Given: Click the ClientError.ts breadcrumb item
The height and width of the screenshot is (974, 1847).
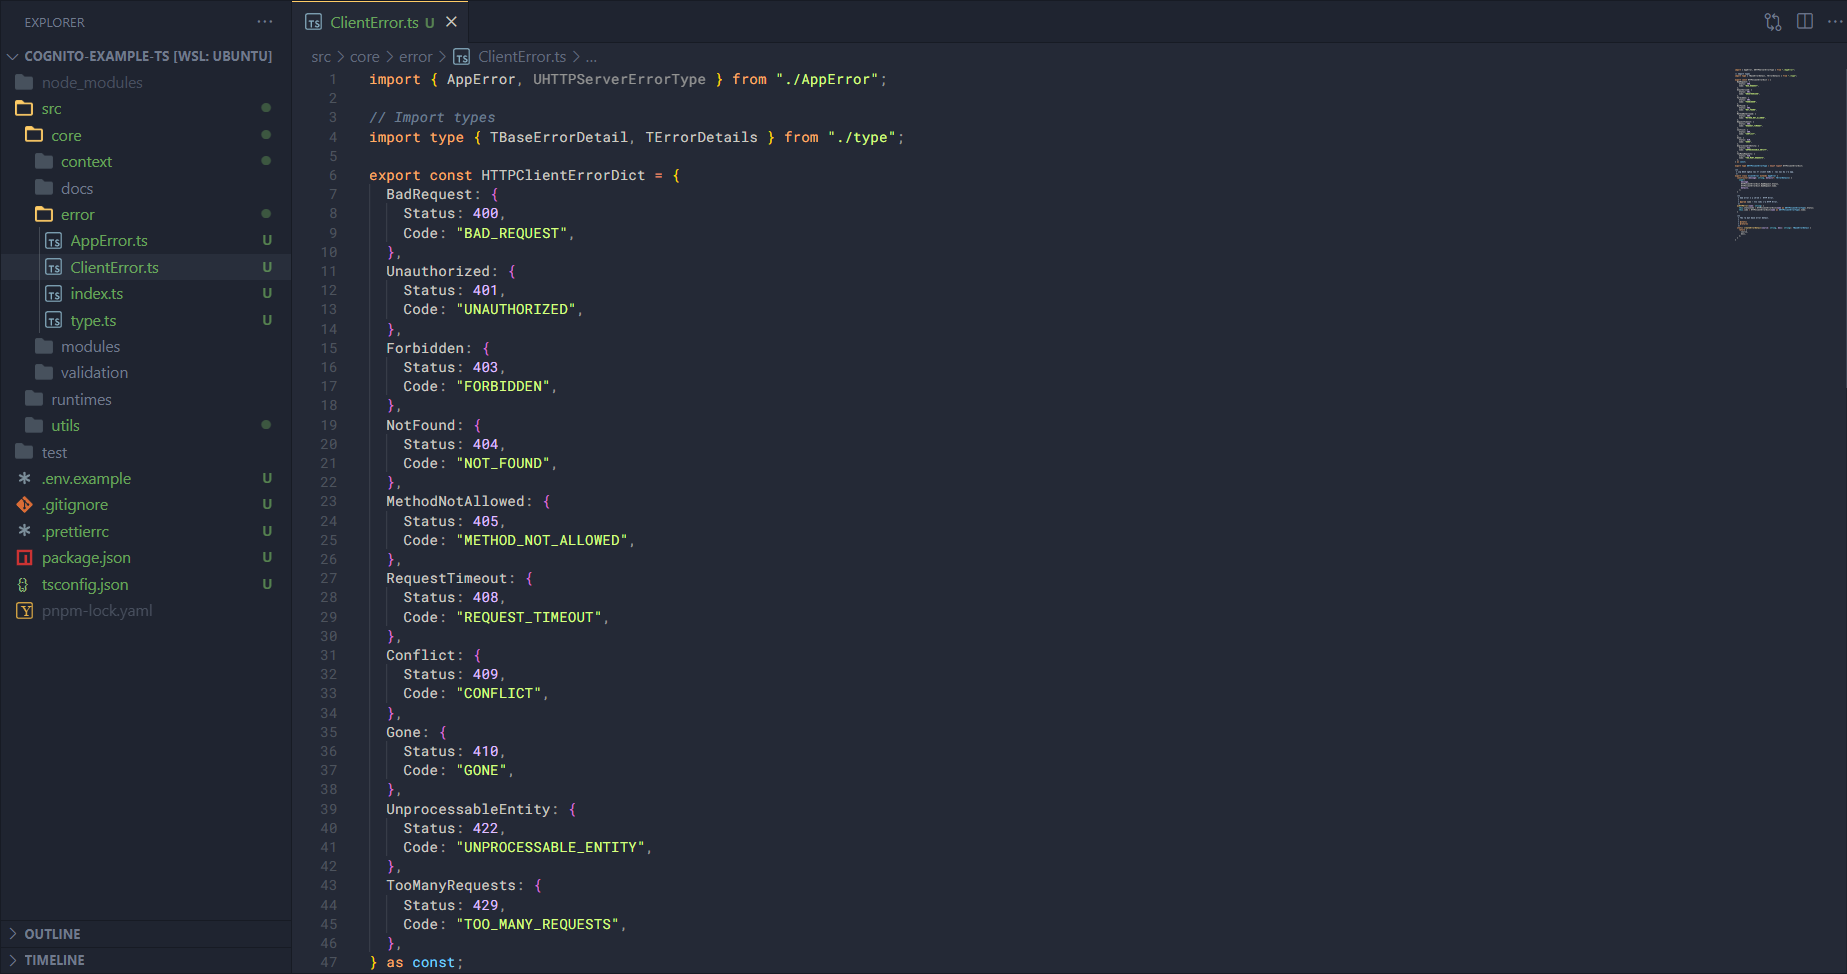Looking at the screenshot, I should tap(521, 57).
